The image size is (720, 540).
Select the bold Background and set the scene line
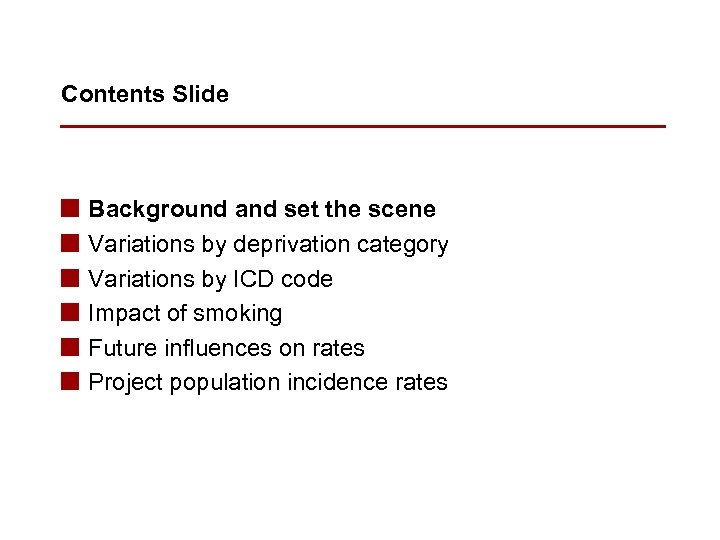pyautogui.click(x=262, y=209)
